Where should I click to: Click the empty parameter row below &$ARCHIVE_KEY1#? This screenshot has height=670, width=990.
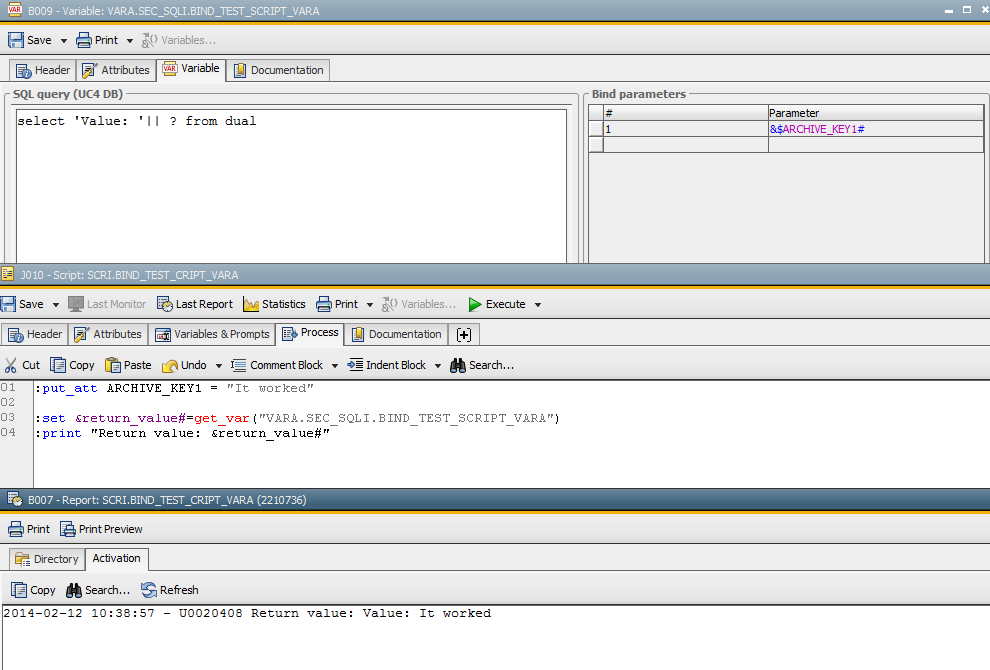point(876,145)
